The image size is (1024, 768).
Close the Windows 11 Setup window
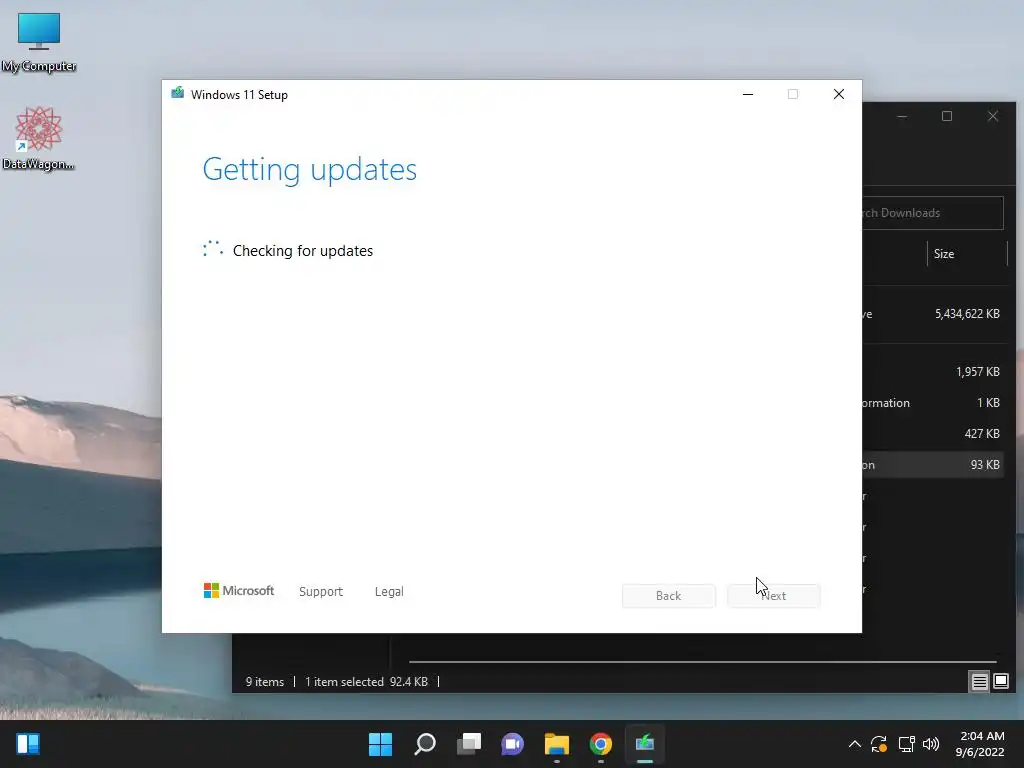click(x=839, y=94)
